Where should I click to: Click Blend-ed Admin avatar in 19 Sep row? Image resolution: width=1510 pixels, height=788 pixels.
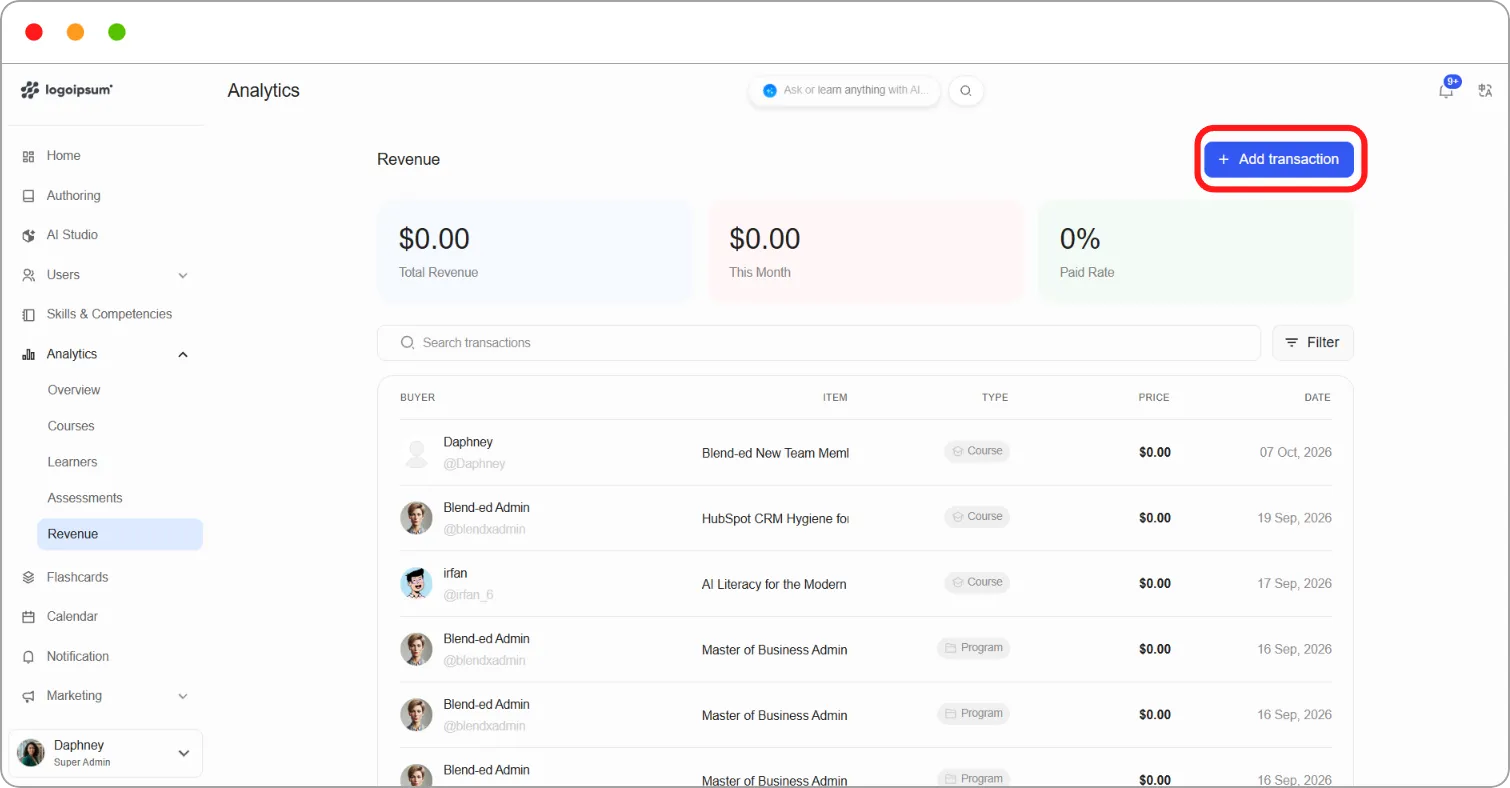417,518
